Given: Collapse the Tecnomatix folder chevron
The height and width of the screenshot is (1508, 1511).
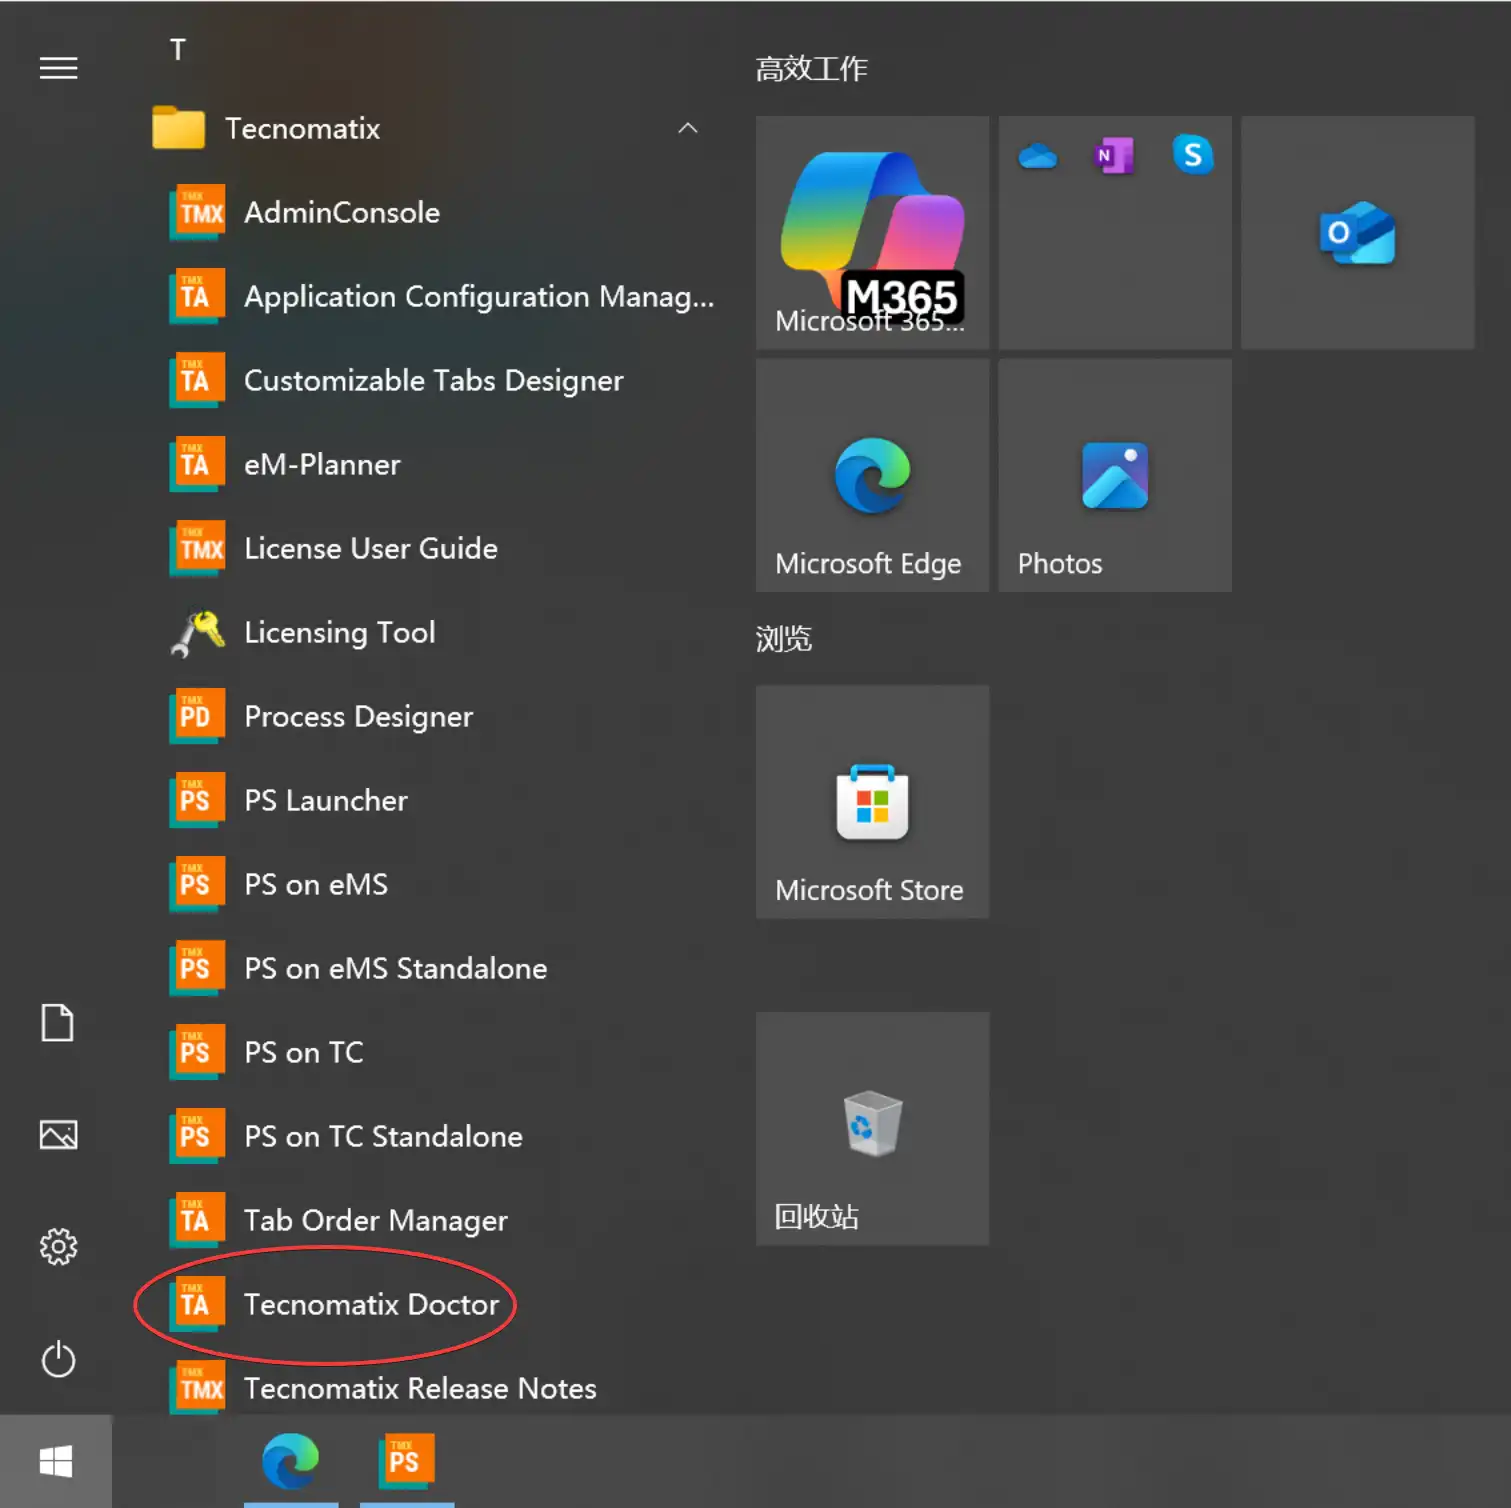Looking at the screenshot, I should point(687,128).
